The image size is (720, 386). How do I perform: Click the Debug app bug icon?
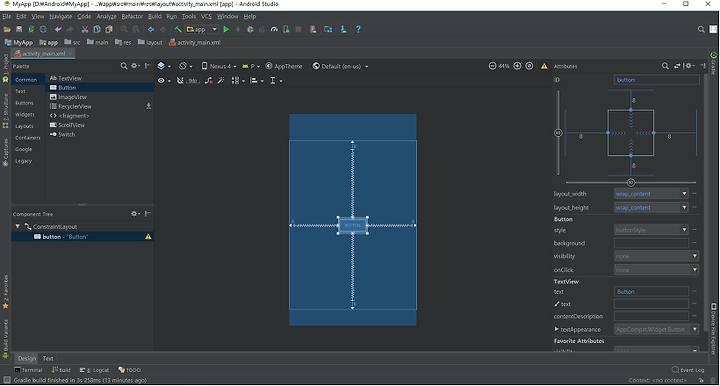(x=250, y=29)
